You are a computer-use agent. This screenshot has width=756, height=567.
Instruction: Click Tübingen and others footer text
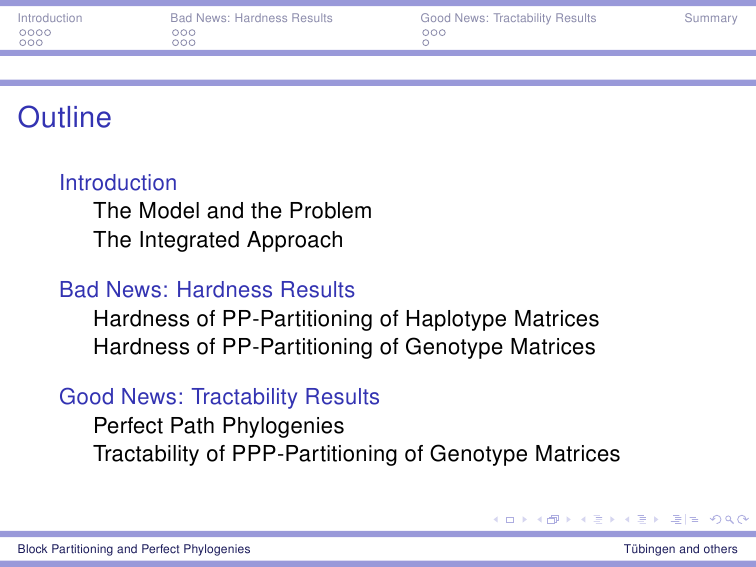pyautogui.click(x=680, y=549)
